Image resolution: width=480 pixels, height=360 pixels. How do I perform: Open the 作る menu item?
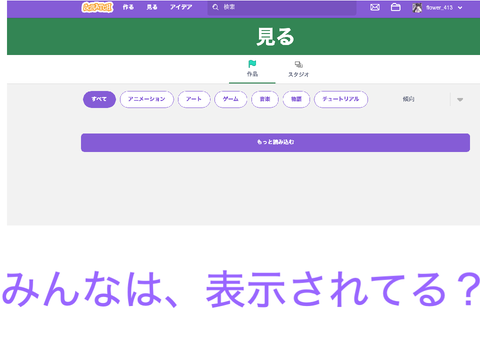coord(128,7)
